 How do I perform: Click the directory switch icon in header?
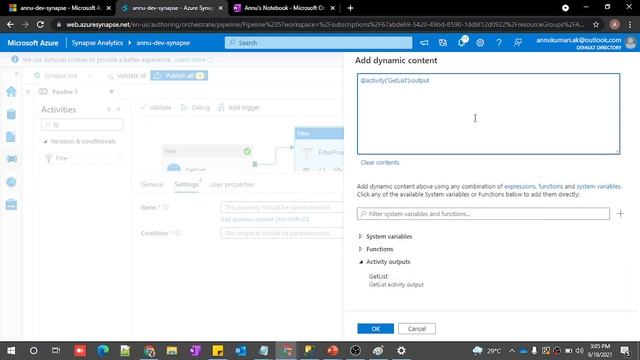click(443, 42)
